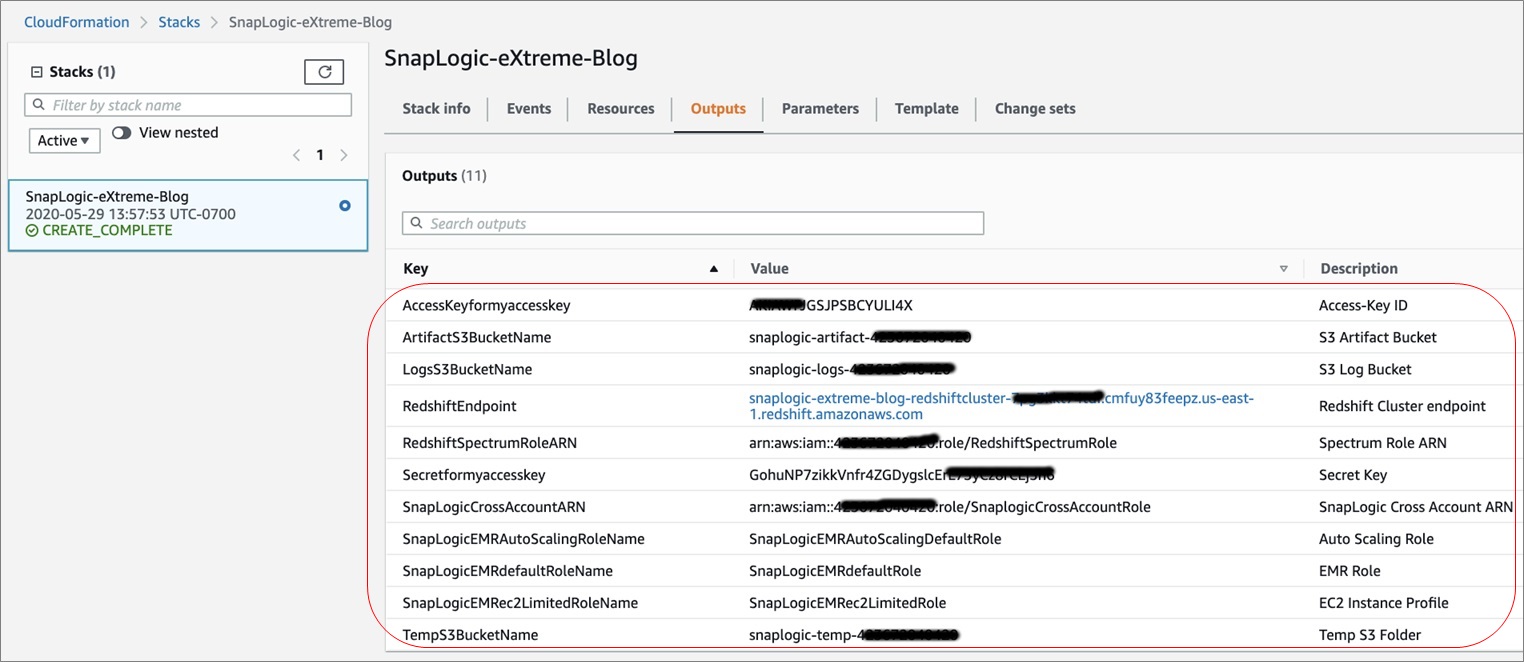The height and width of the screenshot is (662, 1524).
Task: Click the EC2 Instance Profile description
Action: [1384, 603]
